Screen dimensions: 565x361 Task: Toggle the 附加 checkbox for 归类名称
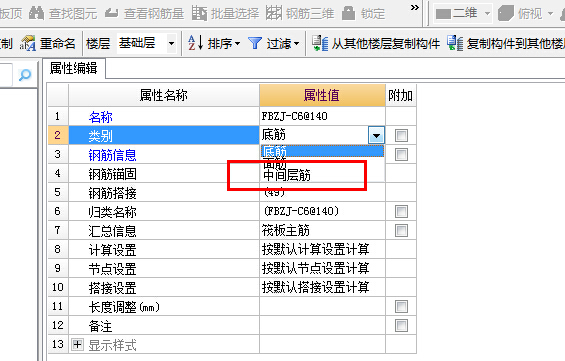click(401, 211)
